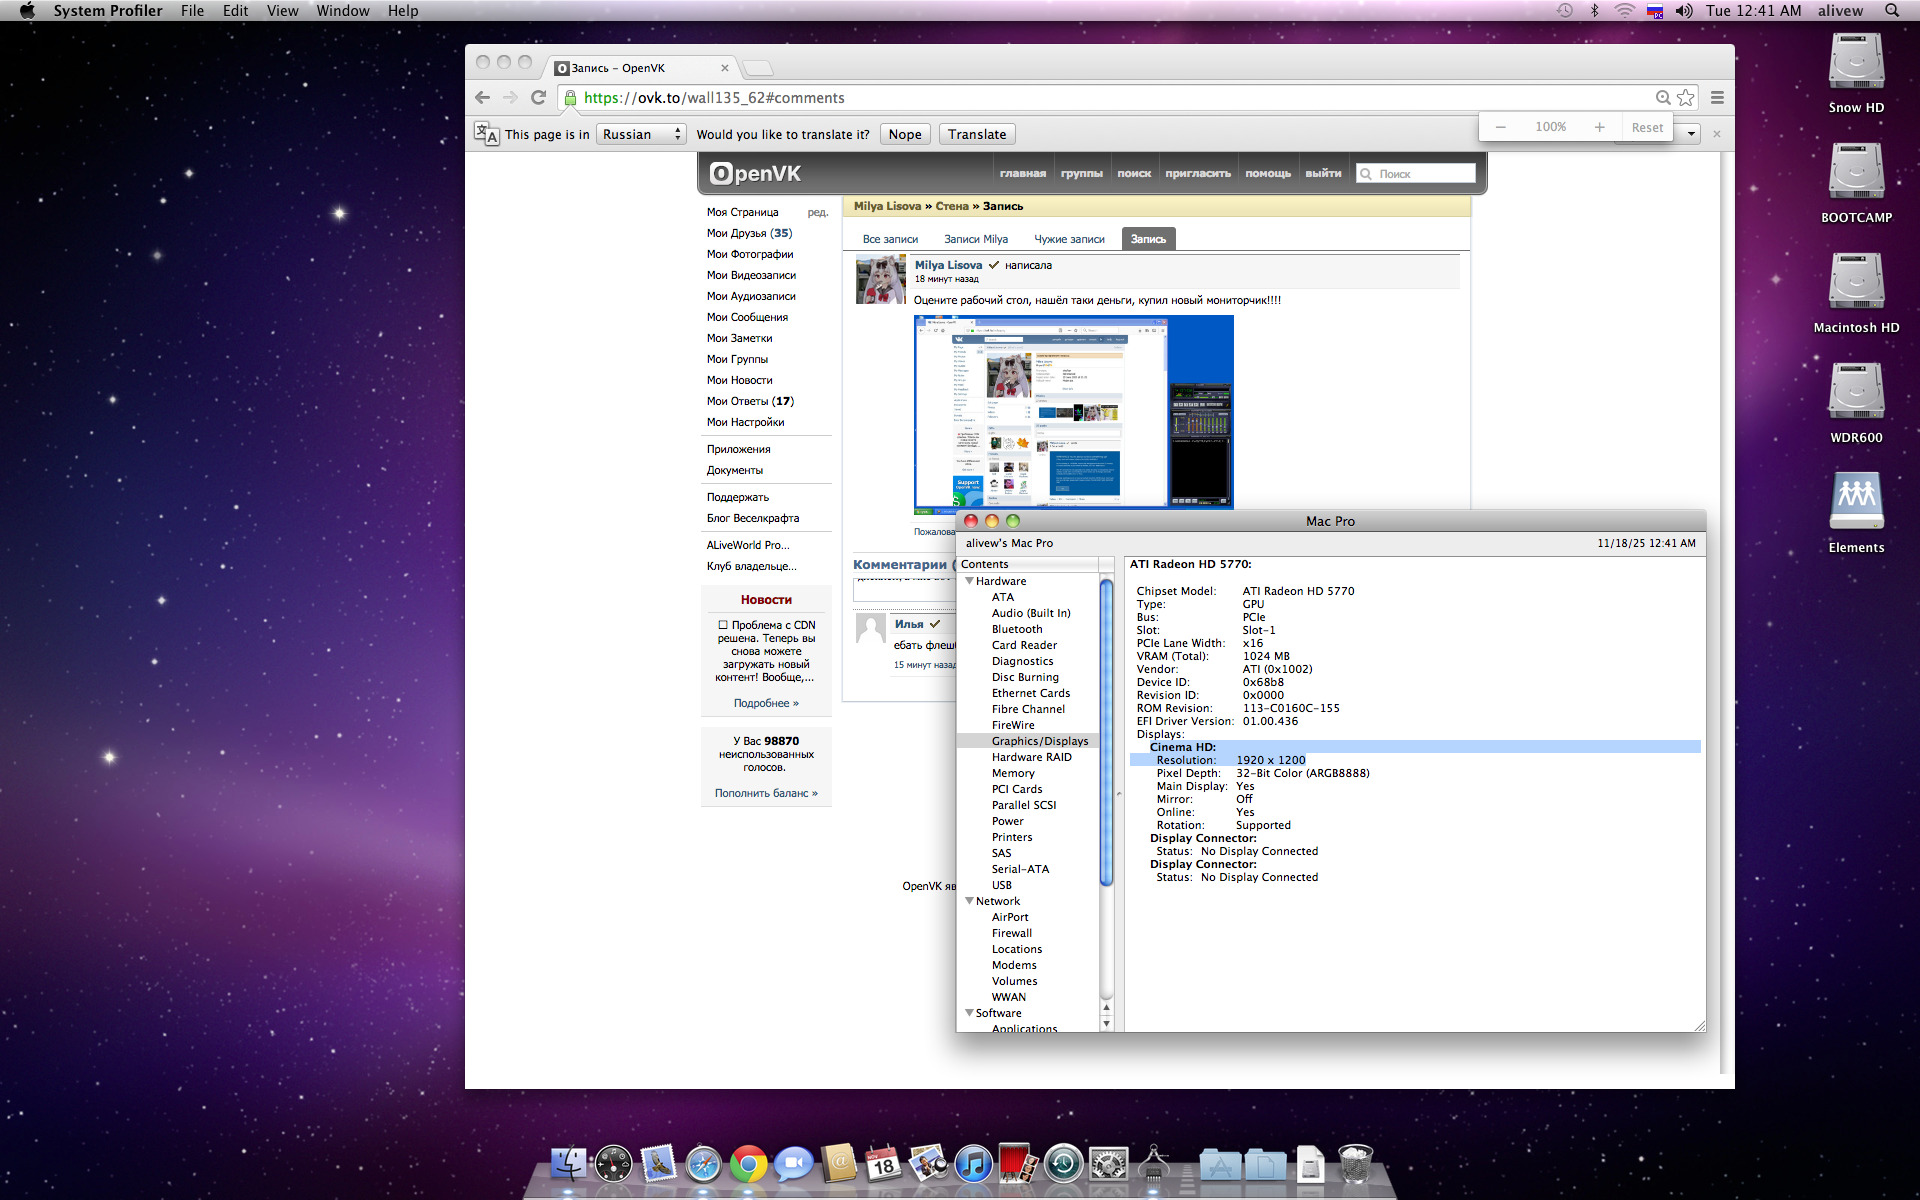Open the BOOTCAMP drive on desktop
Screen dimensions: 1920x1200
pyautogui.click(x=1856, y=174)
